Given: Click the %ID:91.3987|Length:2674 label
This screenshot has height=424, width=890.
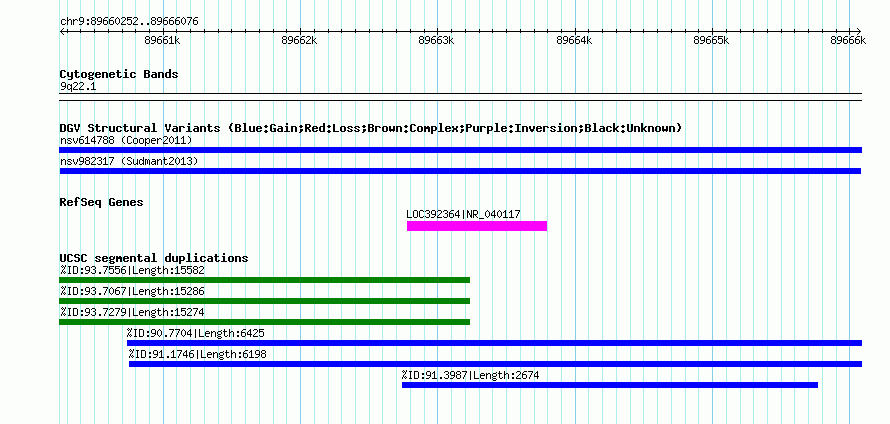Looking at the screenshot, I should coord(471,375).
